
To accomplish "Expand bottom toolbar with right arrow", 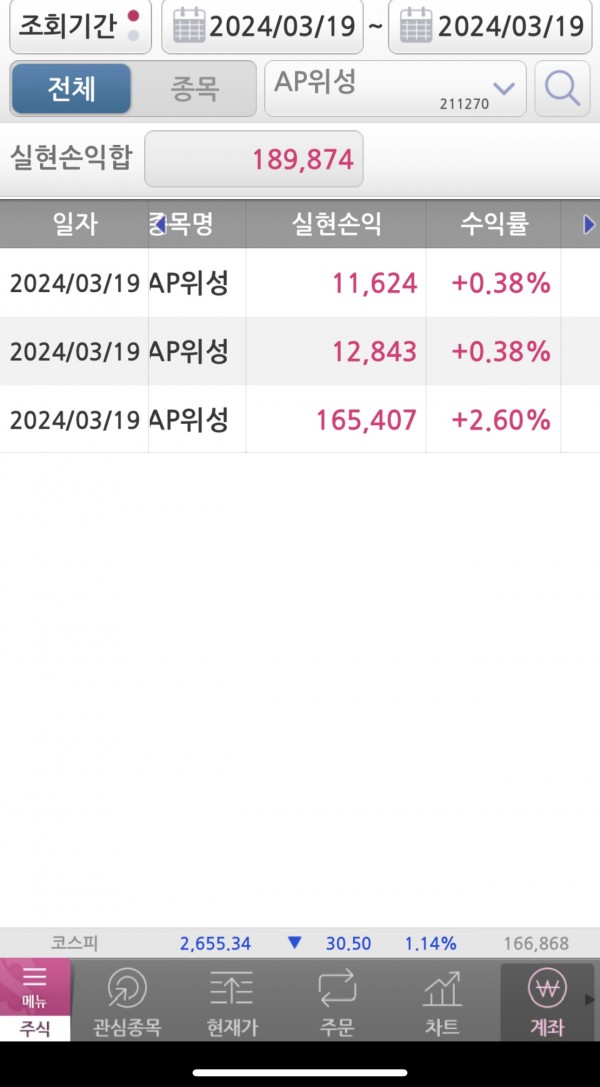I will 591,1000.
